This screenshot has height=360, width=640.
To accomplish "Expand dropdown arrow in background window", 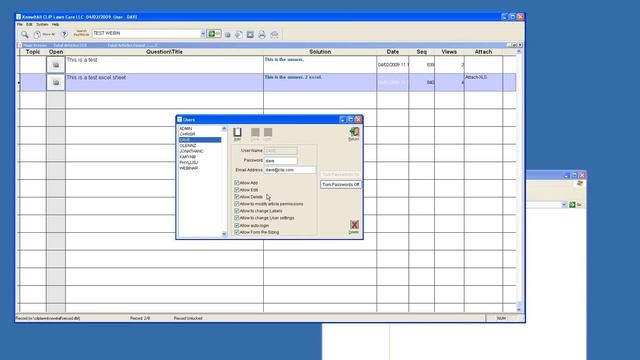I will point(564,204).
